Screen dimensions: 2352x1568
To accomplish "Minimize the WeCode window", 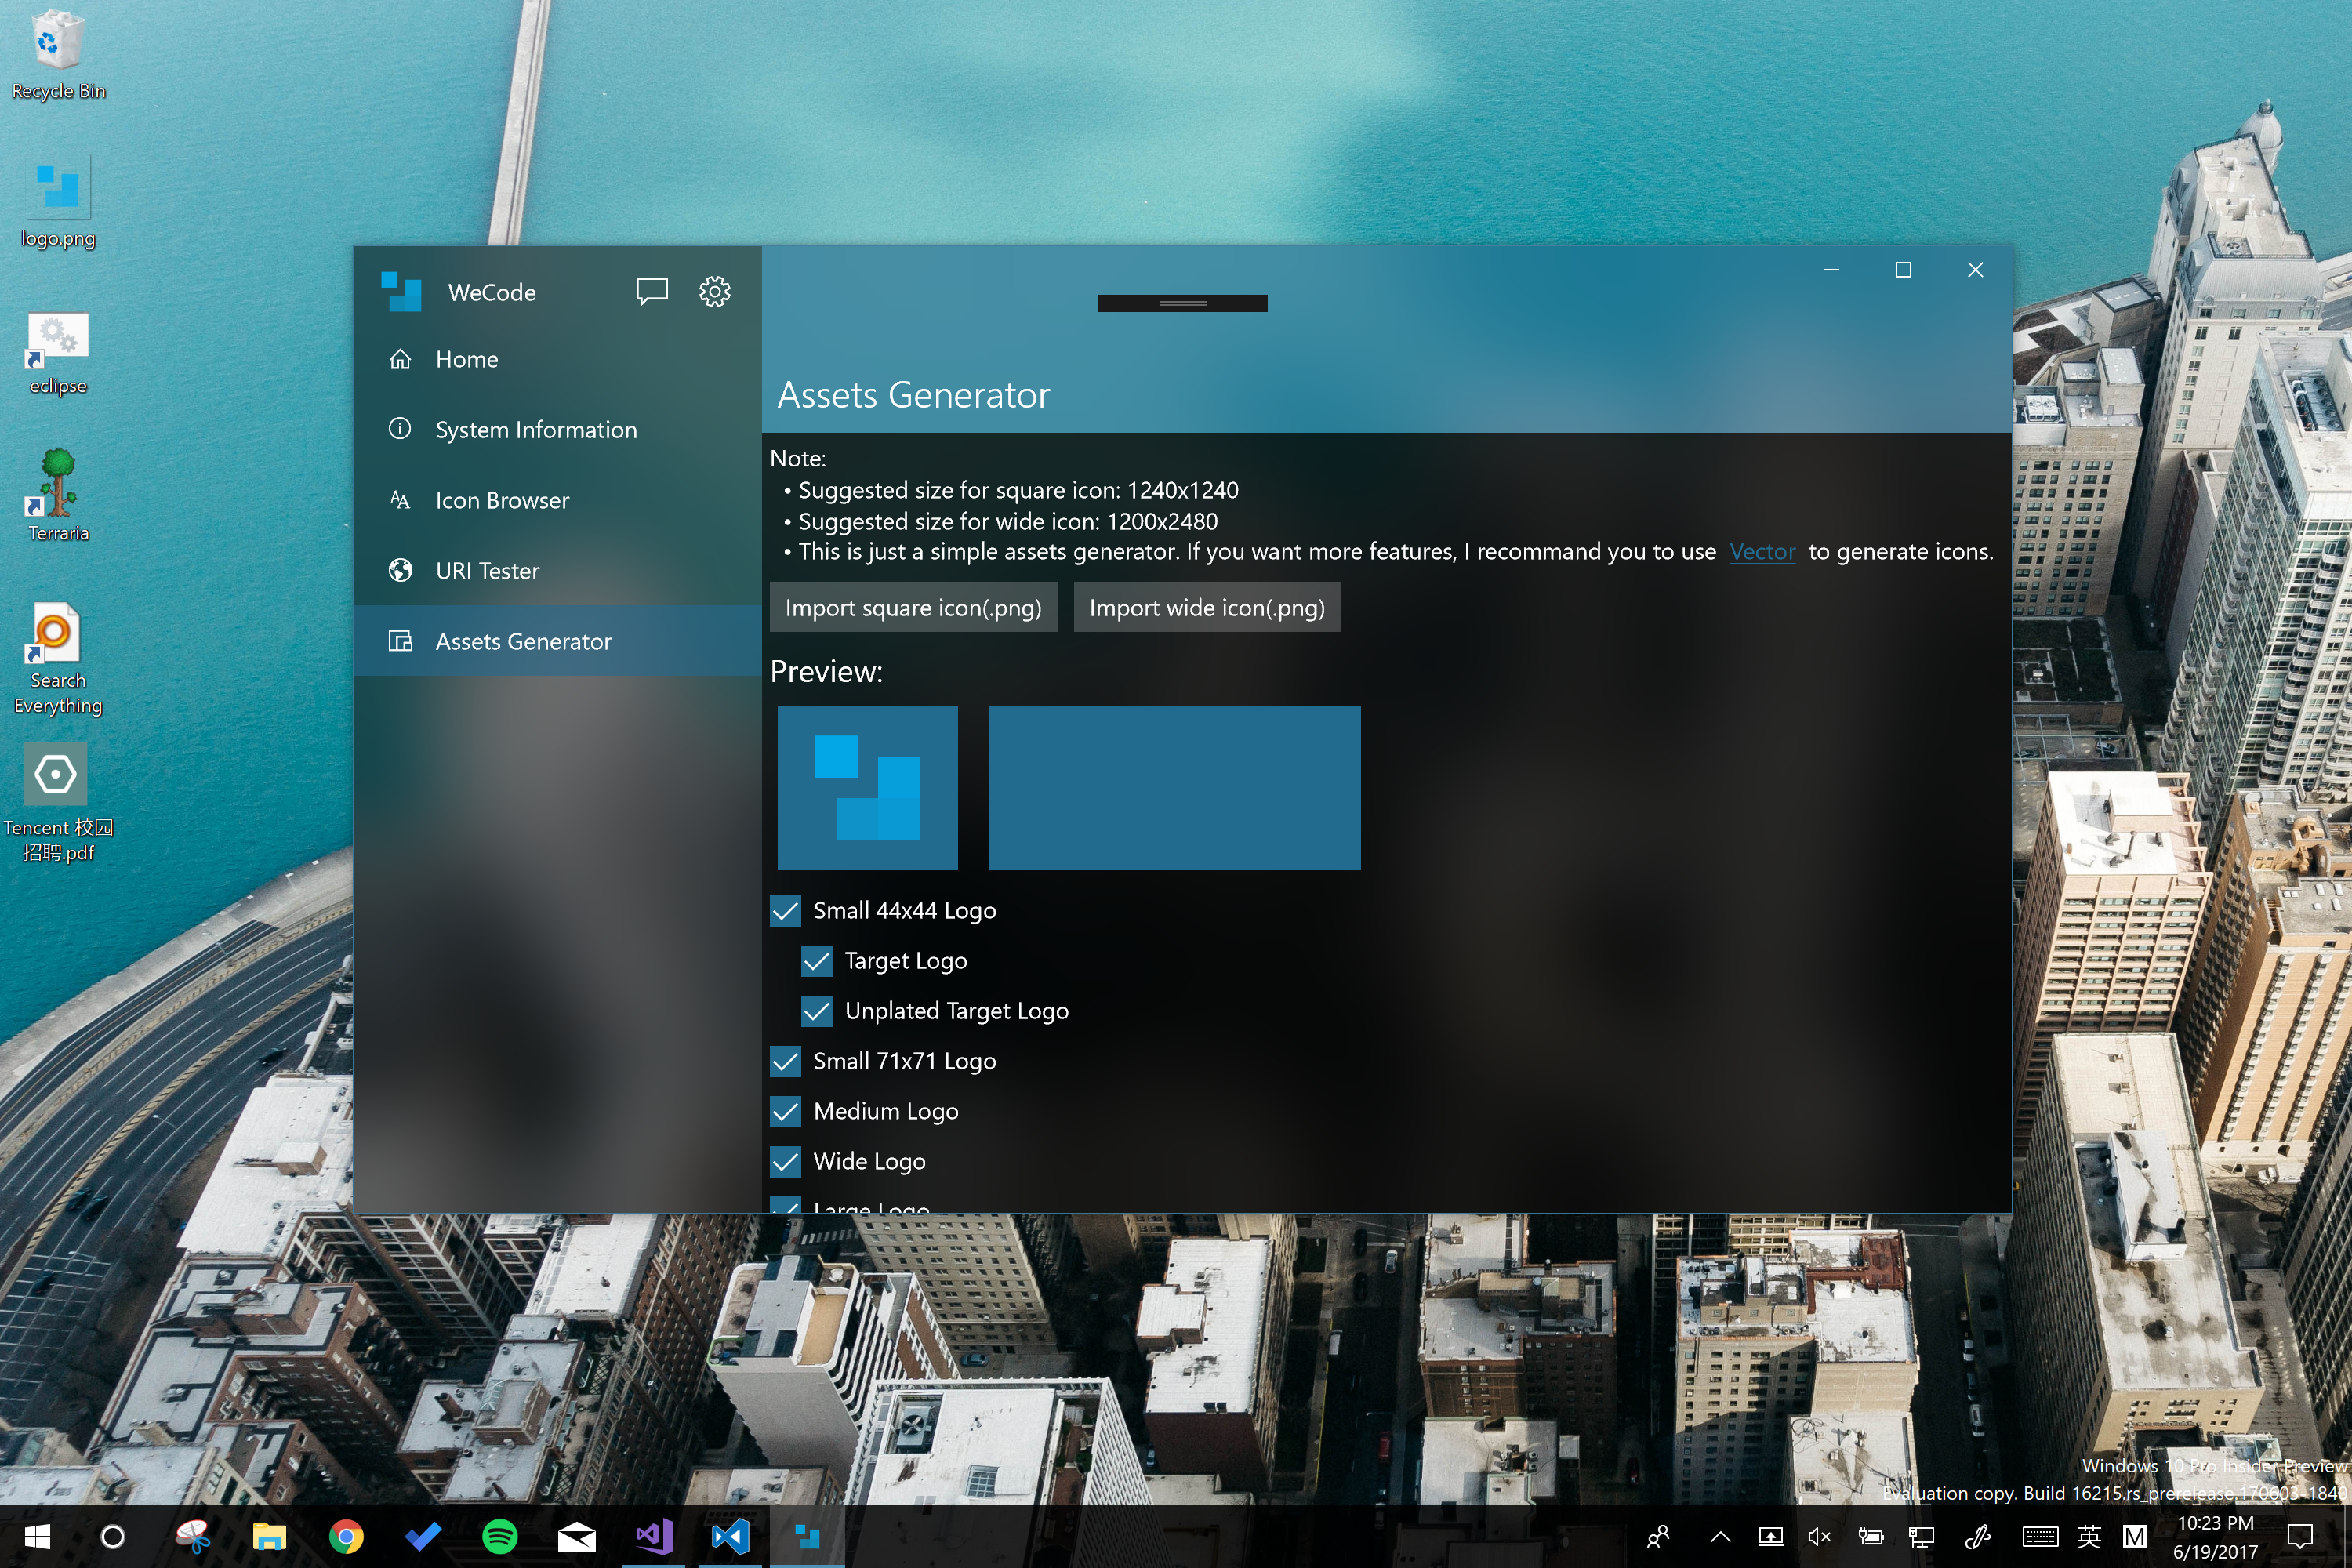I will [x=1831, y=270].
